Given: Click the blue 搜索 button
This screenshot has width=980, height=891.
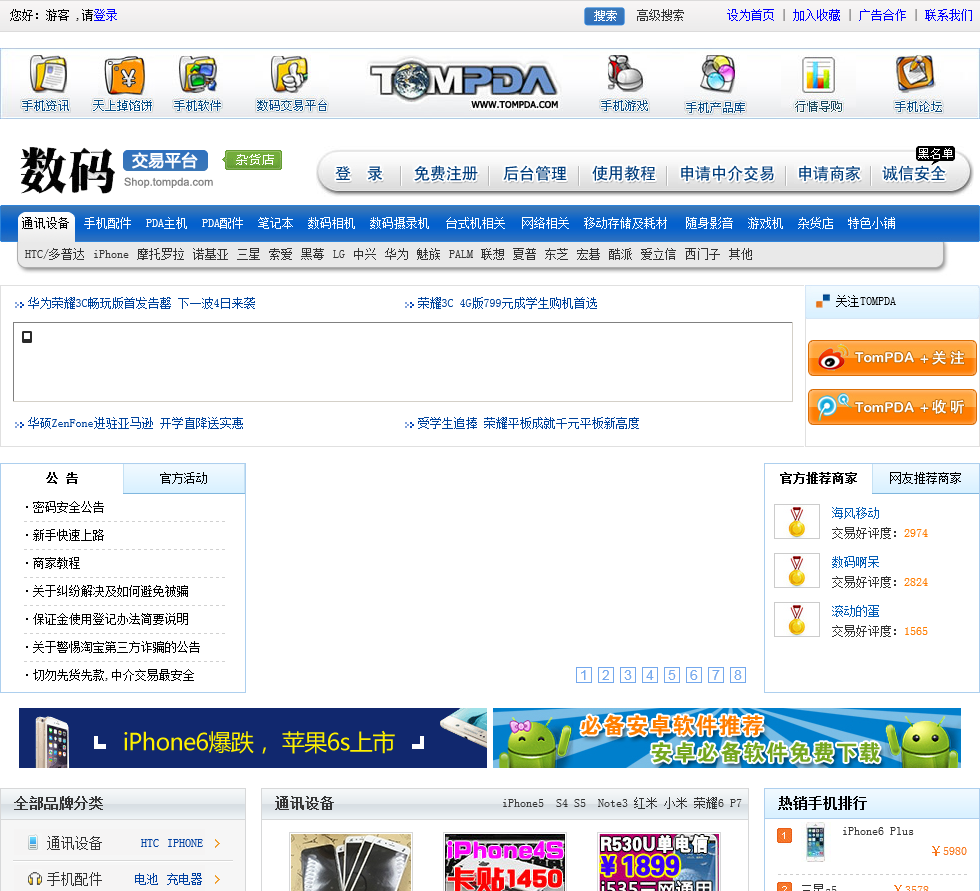Looking at the screenshot, I should tap(604, 16).
